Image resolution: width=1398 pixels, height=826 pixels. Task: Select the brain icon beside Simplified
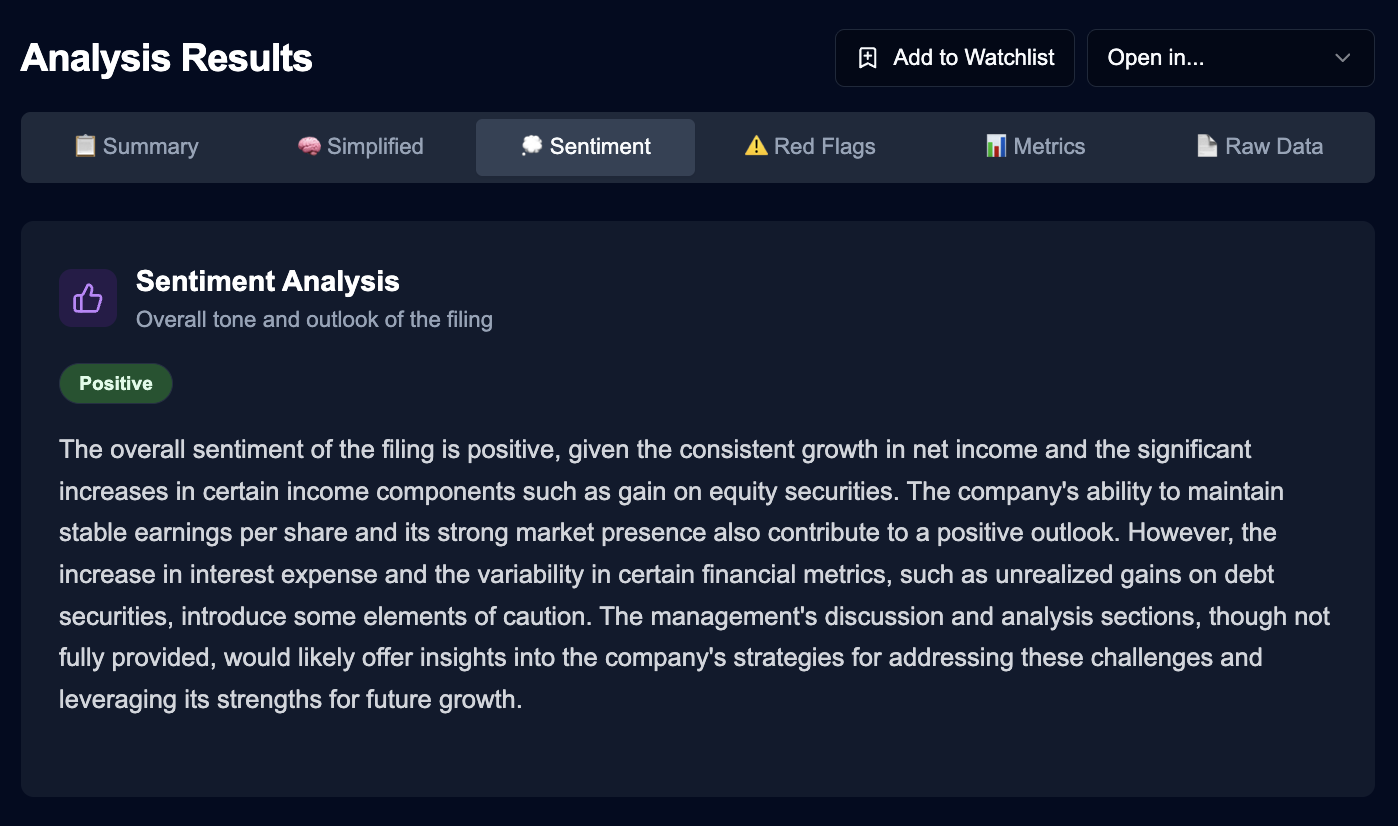point(308,146)
